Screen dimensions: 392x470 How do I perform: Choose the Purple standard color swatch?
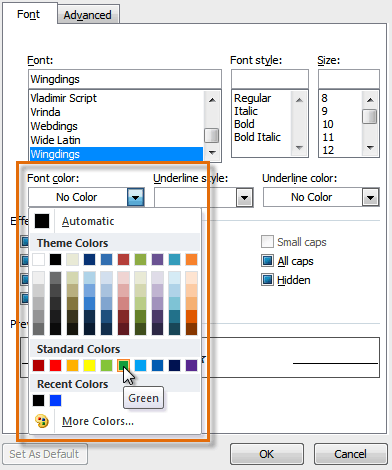191,366
